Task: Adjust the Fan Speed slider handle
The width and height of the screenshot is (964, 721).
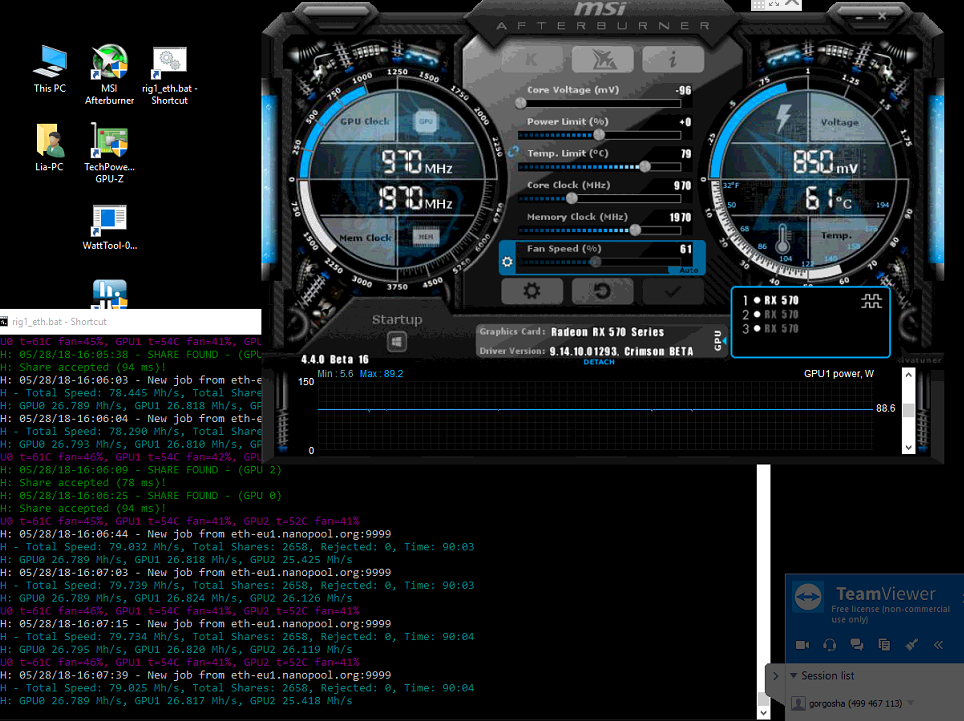Action: click(595, 262)
